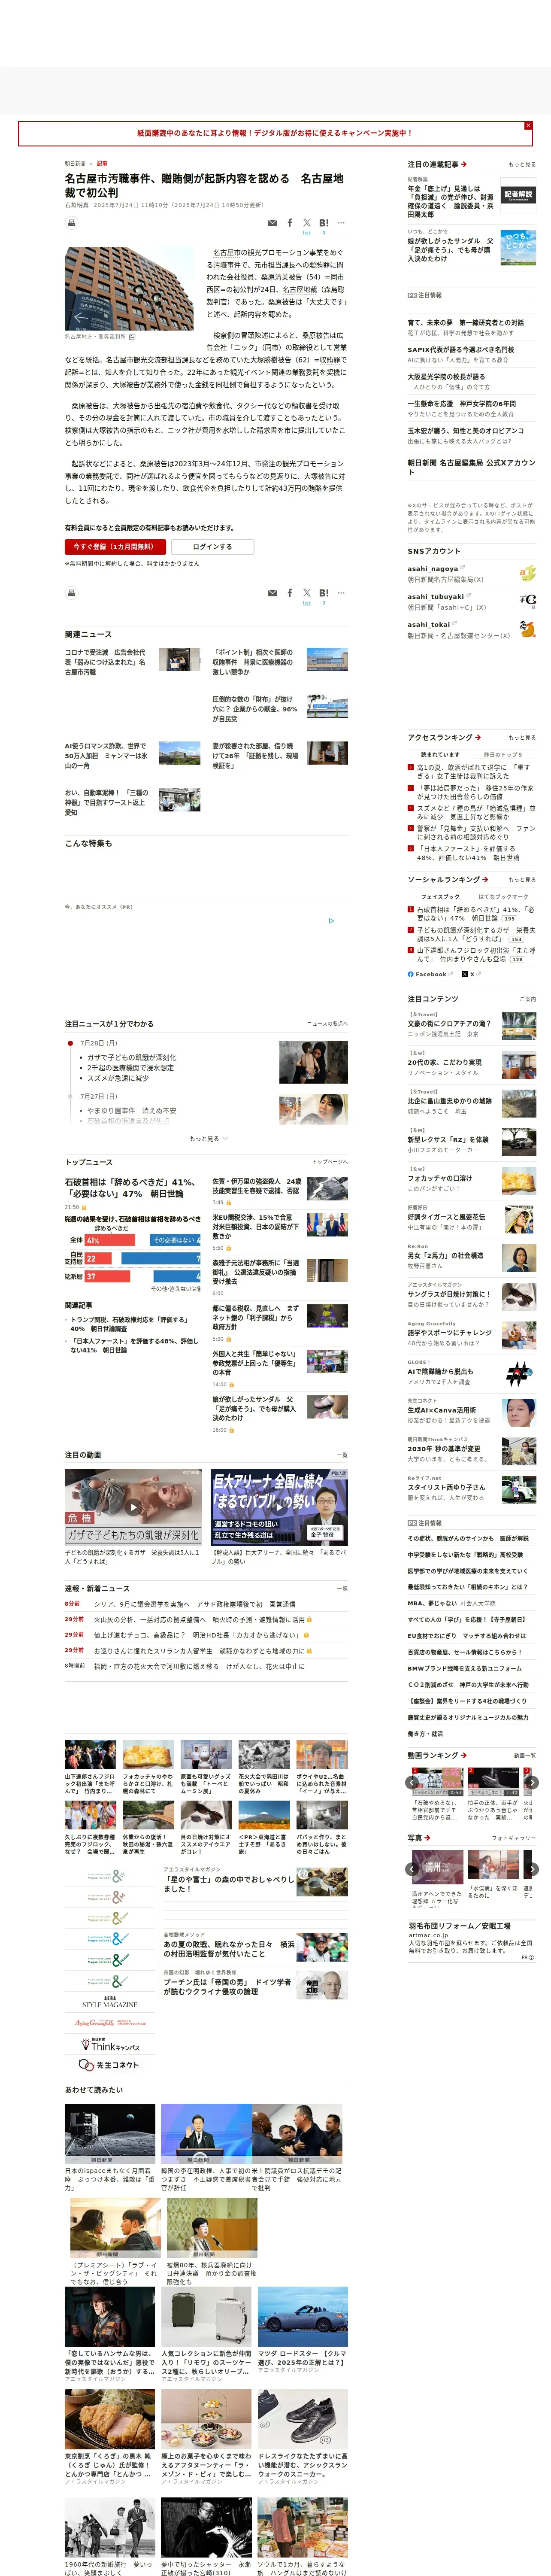
Task: X share icon below article
Action: (x=307, y=593)
